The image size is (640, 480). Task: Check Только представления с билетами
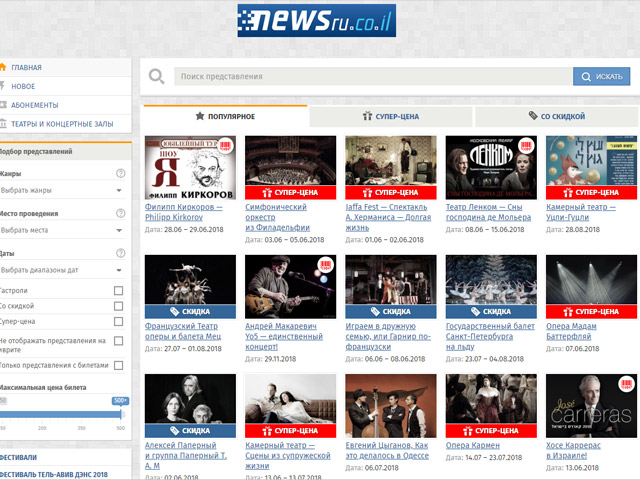(118, 365)
